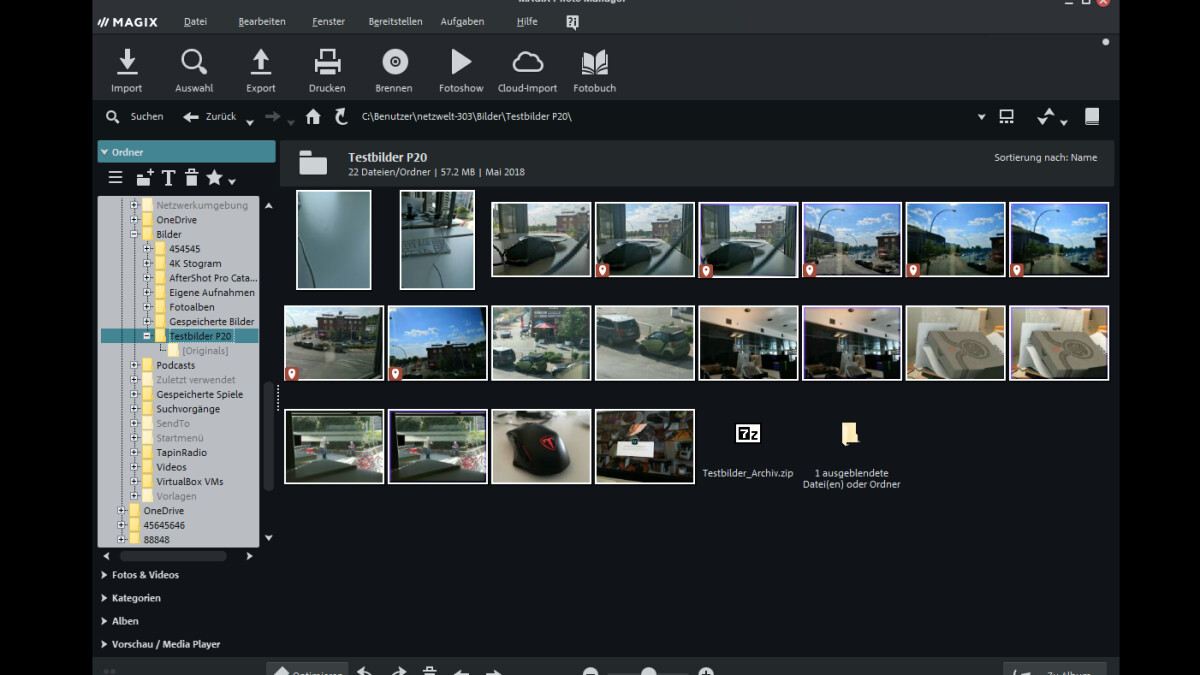Click Sortierung nach: Name

(x=1045, y=158)
